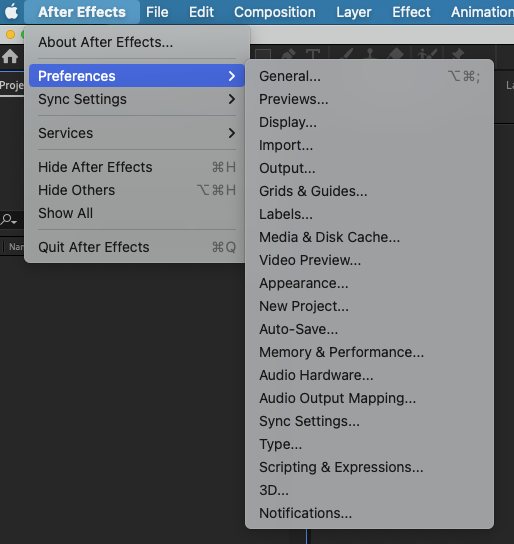Open 3D… preferences

(x=369, y=490)
